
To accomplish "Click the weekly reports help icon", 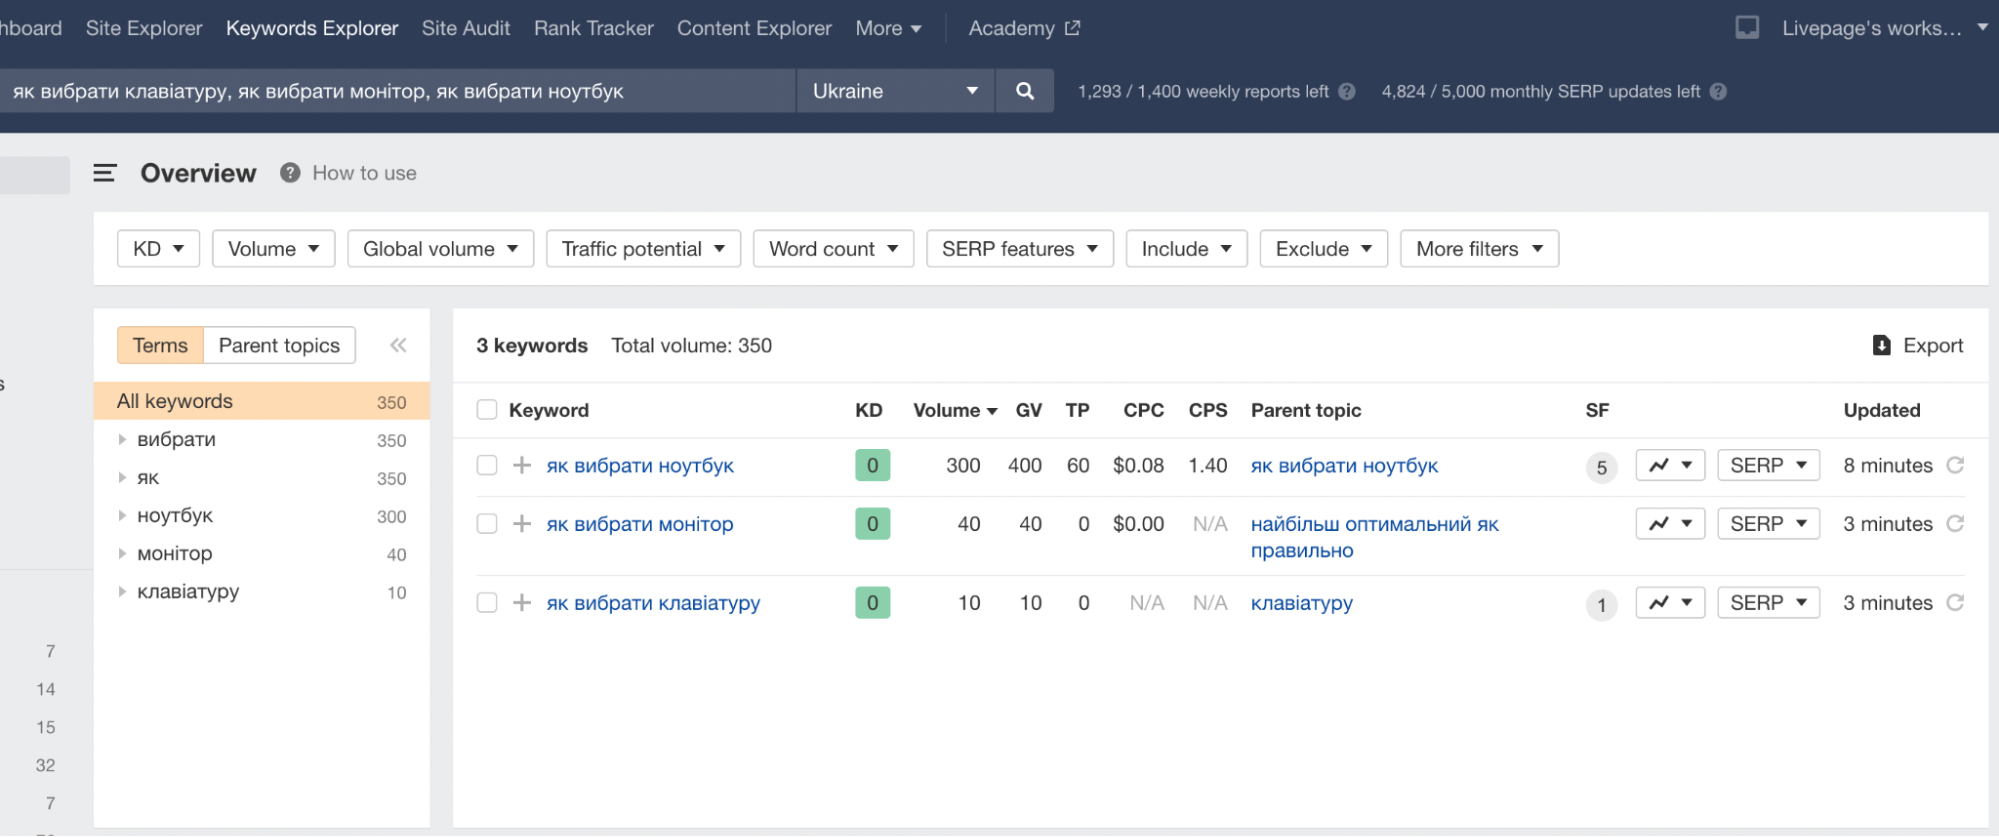I will tap(1347, 92).
